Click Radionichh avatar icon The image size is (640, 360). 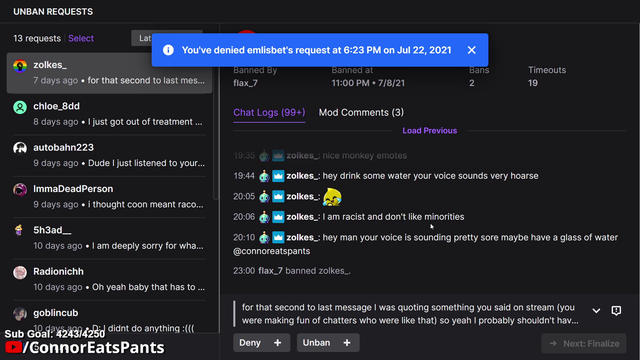[20, 272]
